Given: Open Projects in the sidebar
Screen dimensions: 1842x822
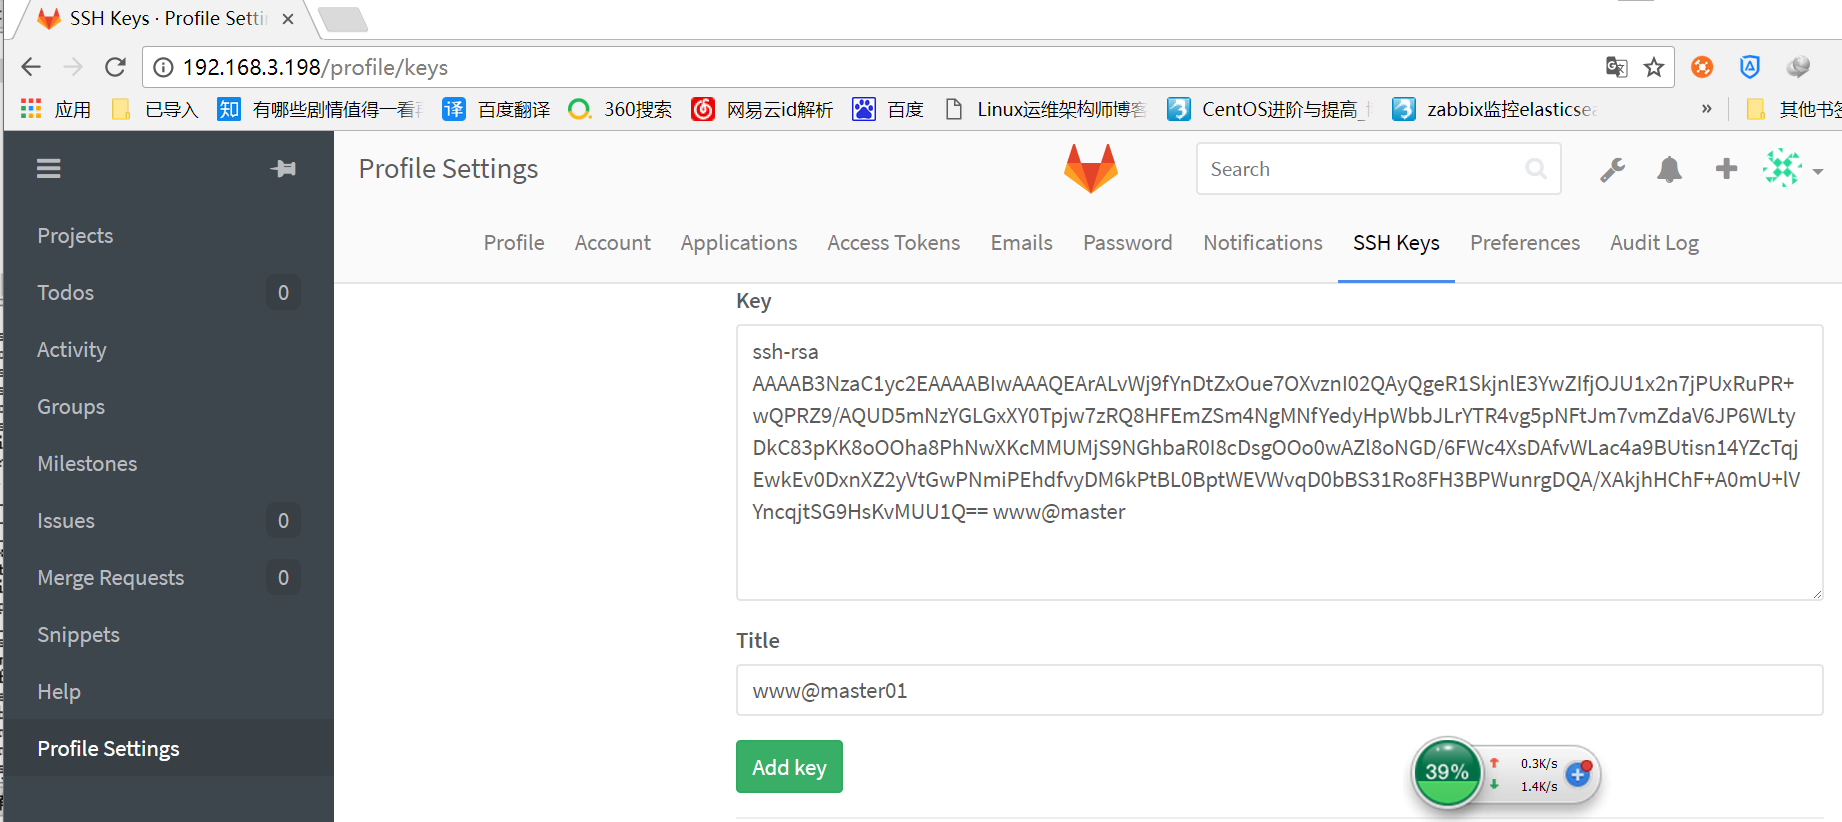Looking at the screenshot, I should click(168, 236).
